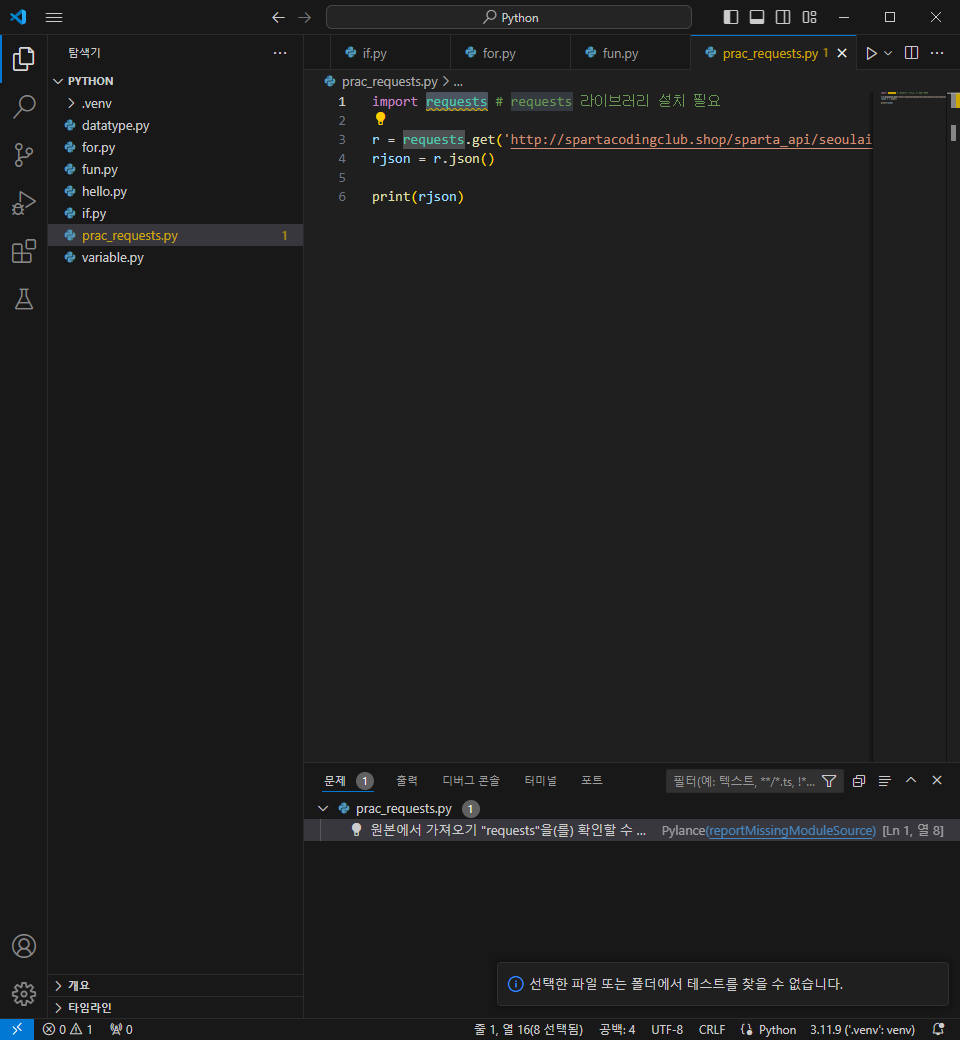Click the Python language mode status item

778,1029
